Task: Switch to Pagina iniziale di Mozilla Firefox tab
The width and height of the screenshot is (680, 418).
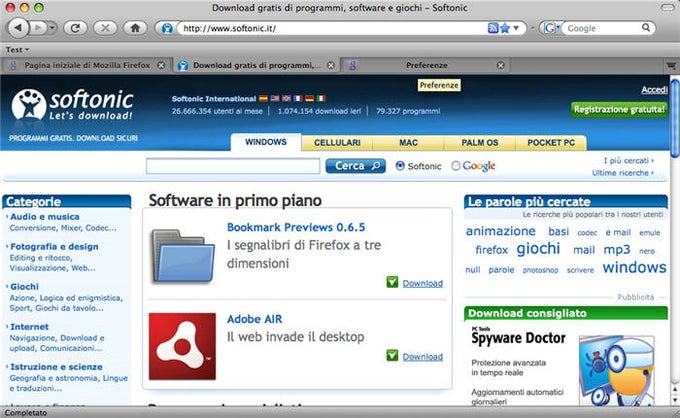Action: [x=87, y=65]
